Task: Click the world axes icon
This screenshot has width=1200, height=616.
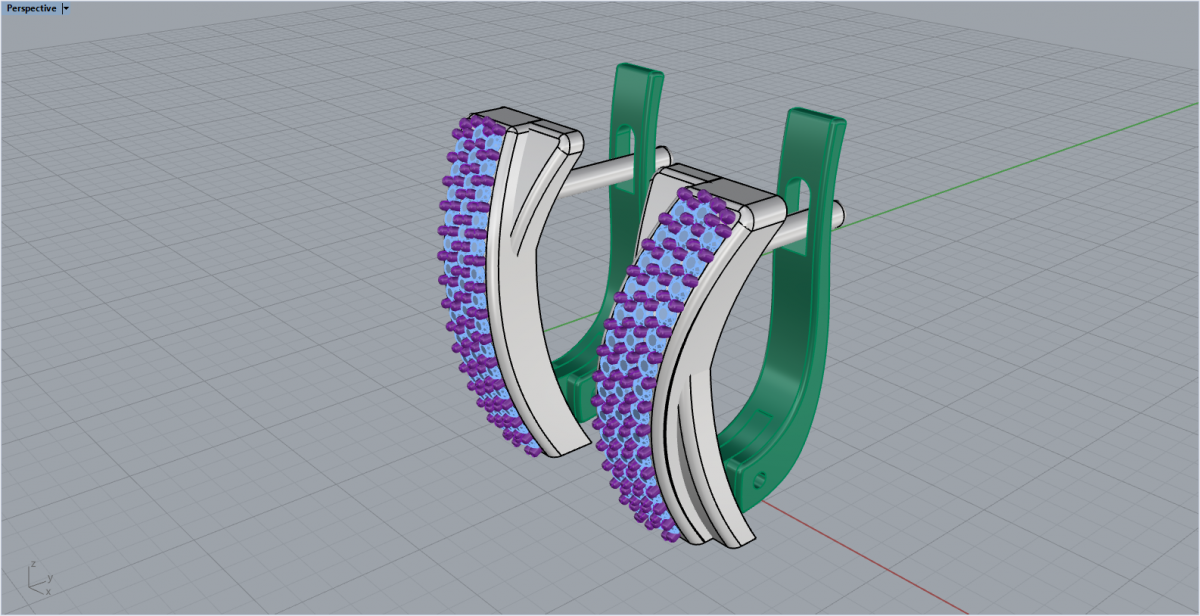Action: [38, 578]
